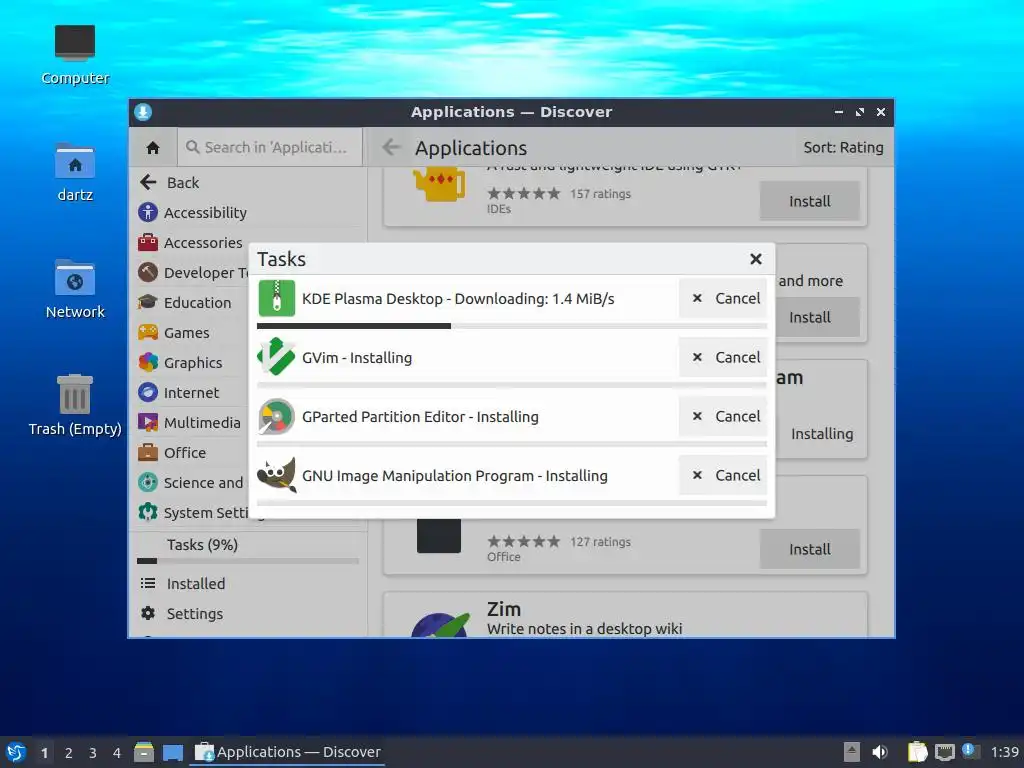1024x768 pixels.
Task: Click the back arrow next to Applications heading
Action: point(391,148)
